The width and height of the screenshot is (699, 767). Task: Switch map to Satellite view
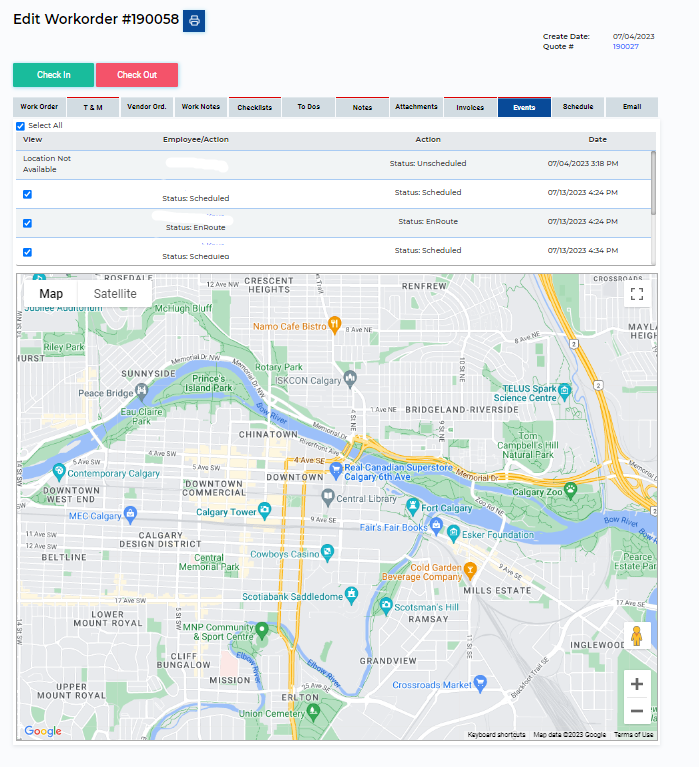click(115, 293)
